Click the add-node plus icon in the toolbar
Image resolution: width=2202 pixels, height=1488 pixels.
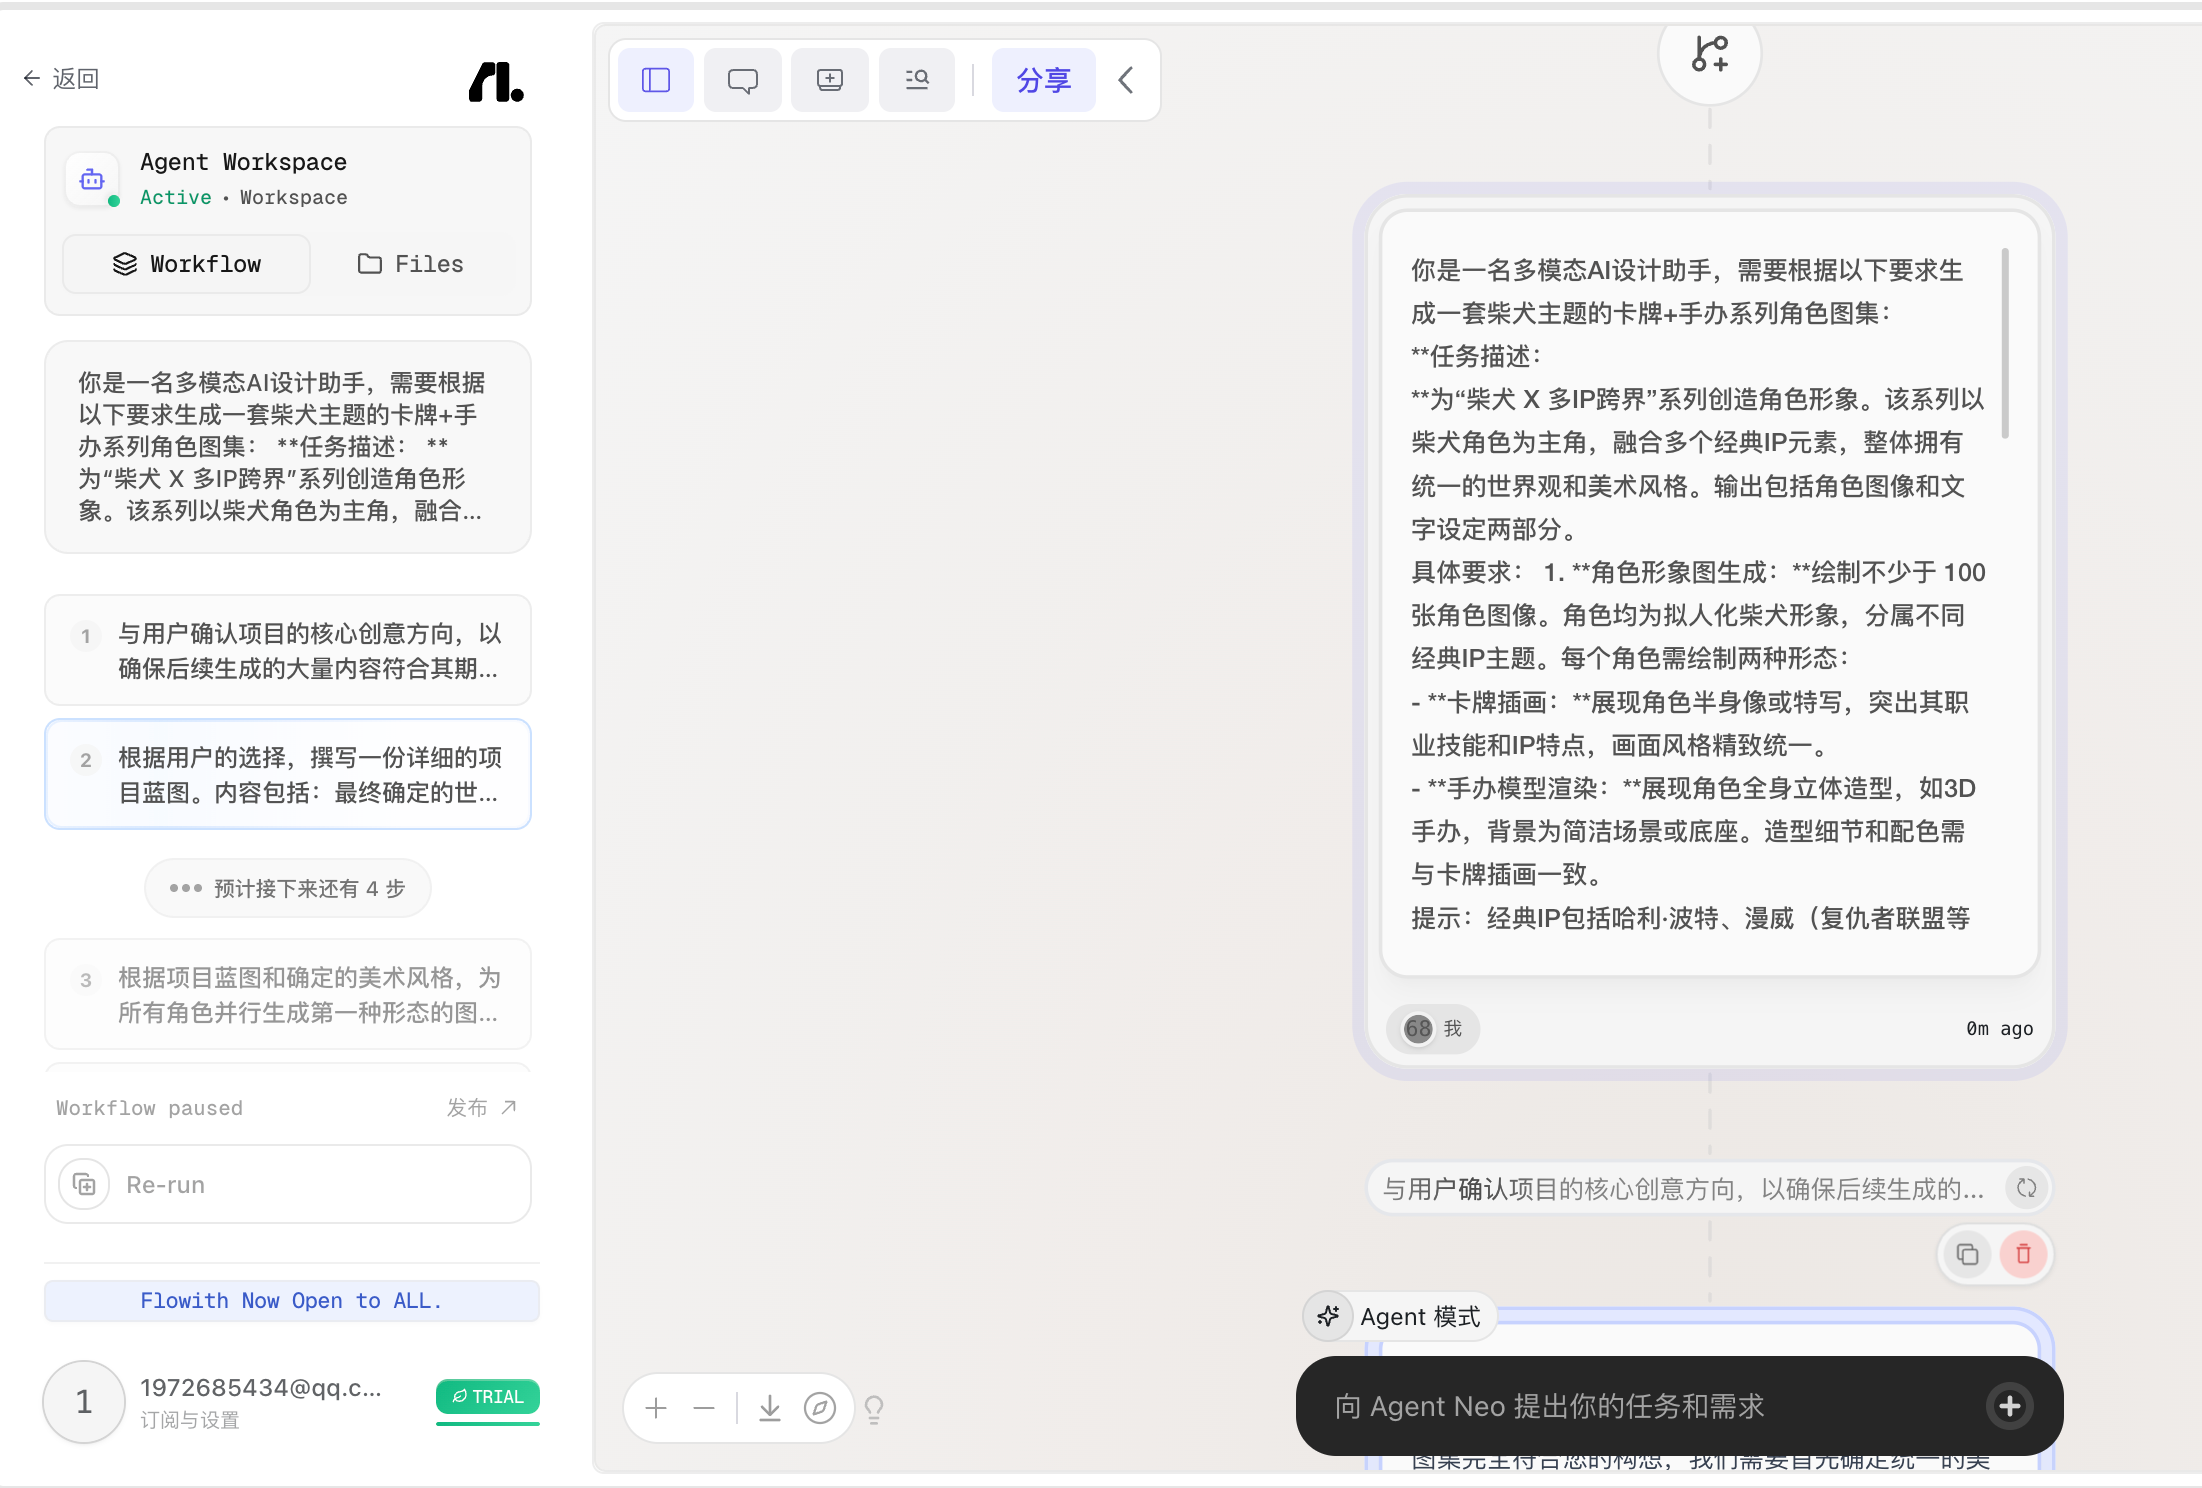pos(830,80)
